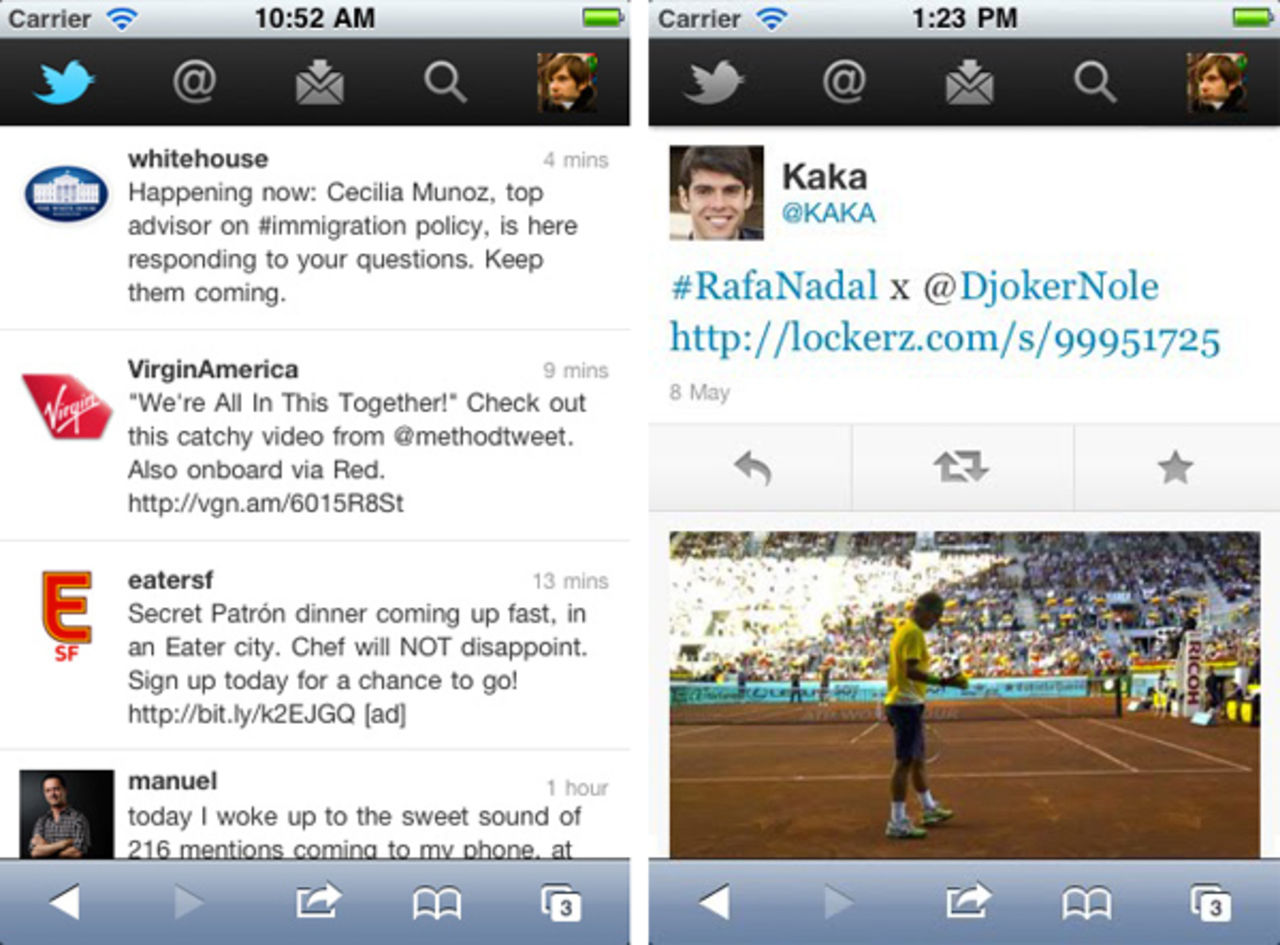
Task: View the tennis court photo attachment
Action: pyautogui.click(x=965, y=695)
